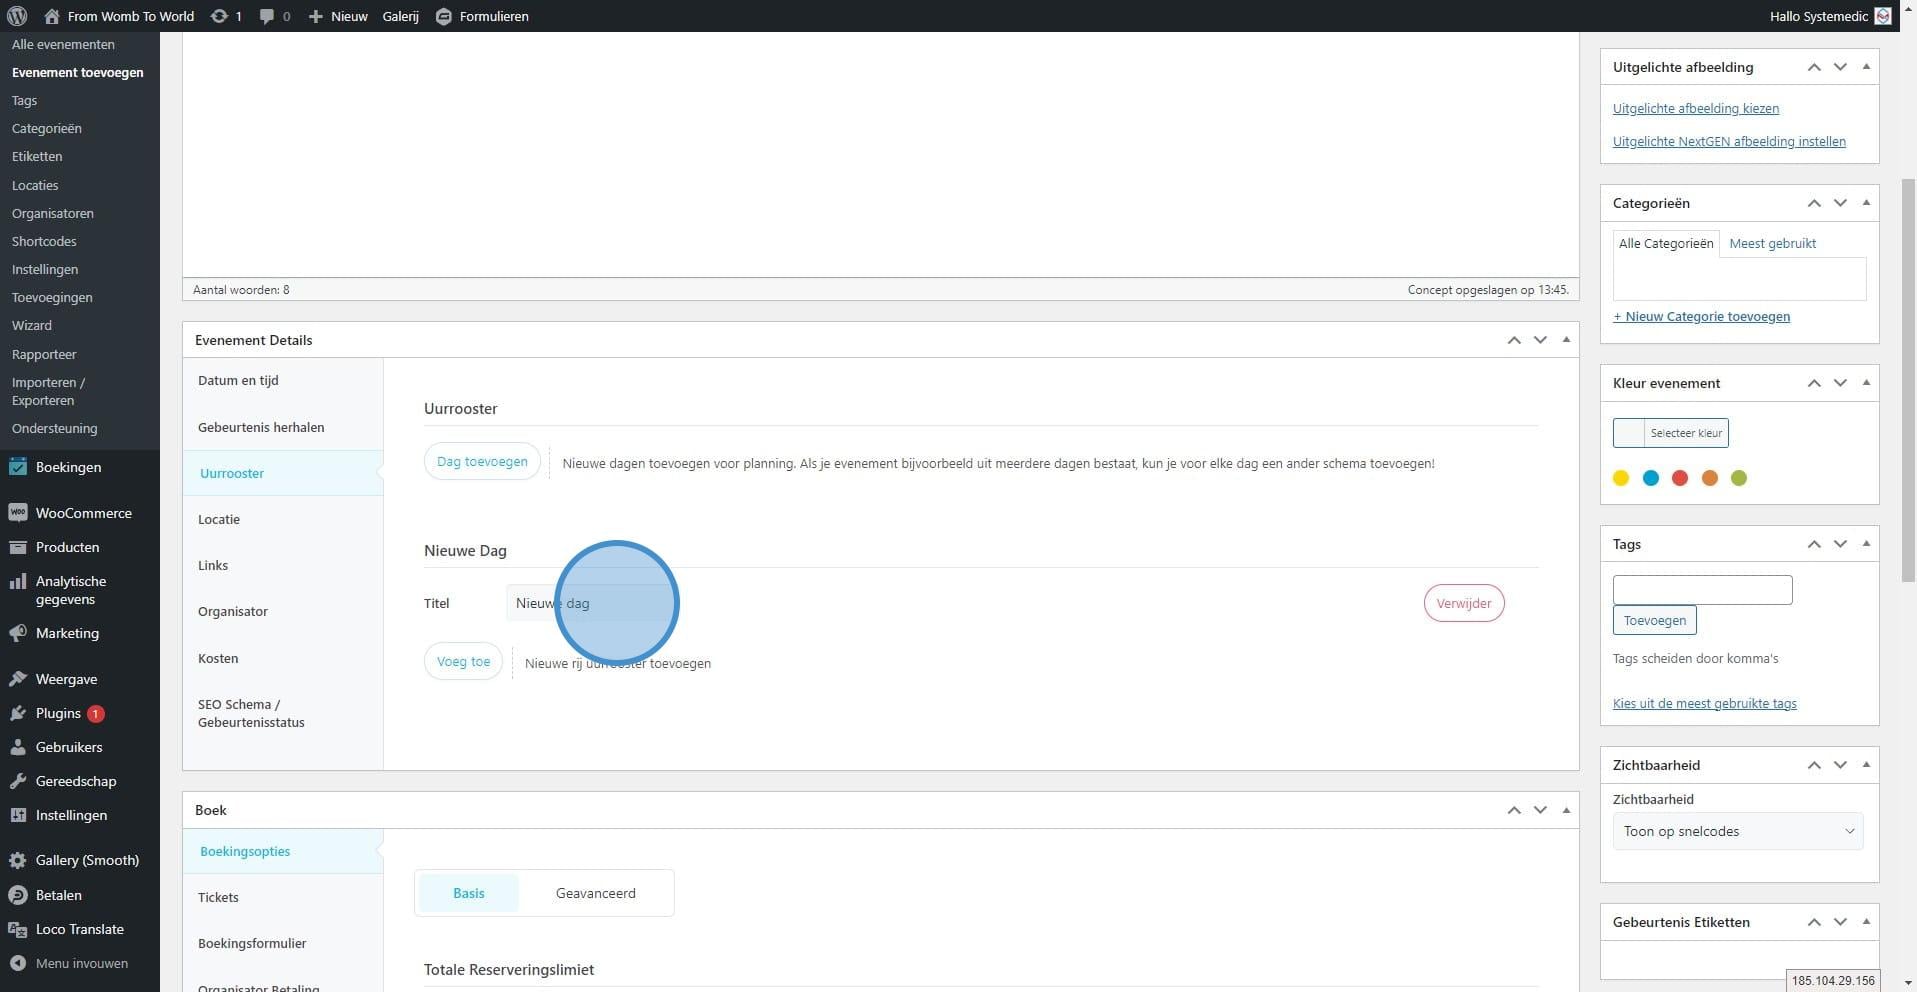Open Boekingen in the sidebar

(68, 467)
